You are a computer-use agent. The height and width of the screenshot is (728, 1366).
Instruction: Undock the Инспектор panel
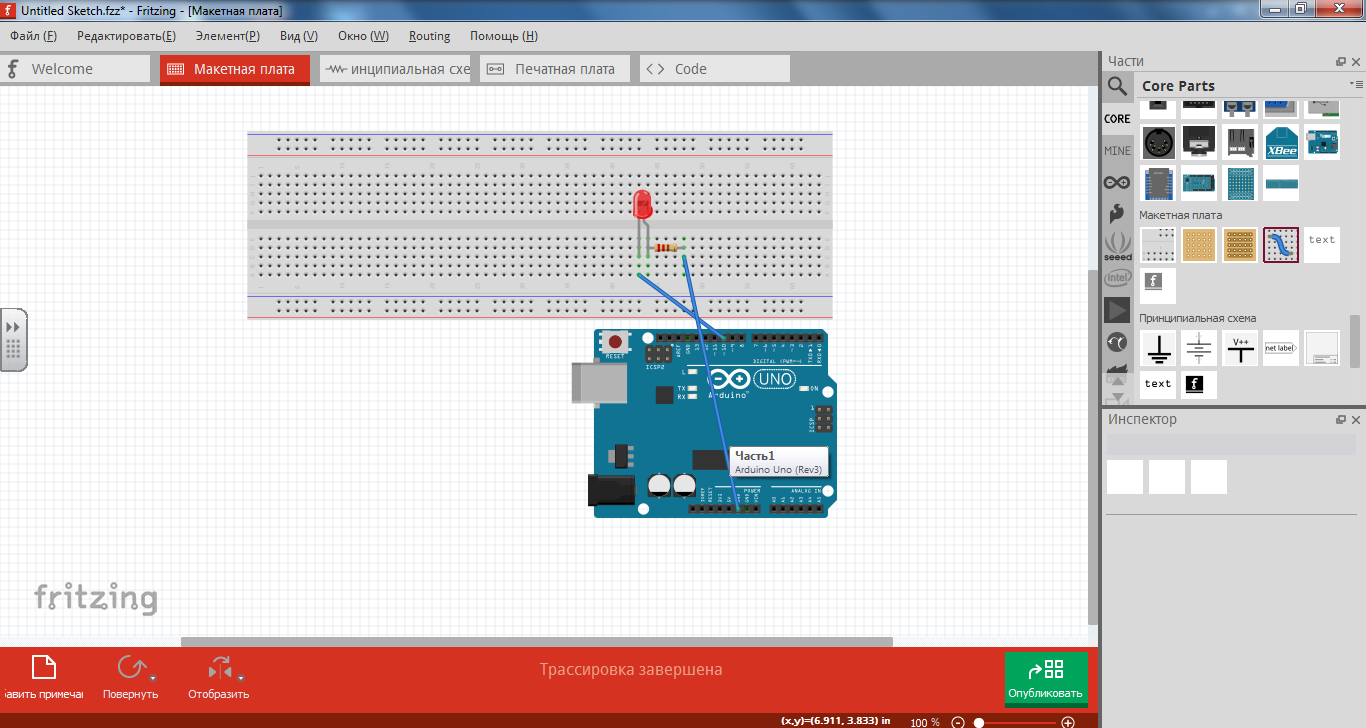click(1341, 420)
